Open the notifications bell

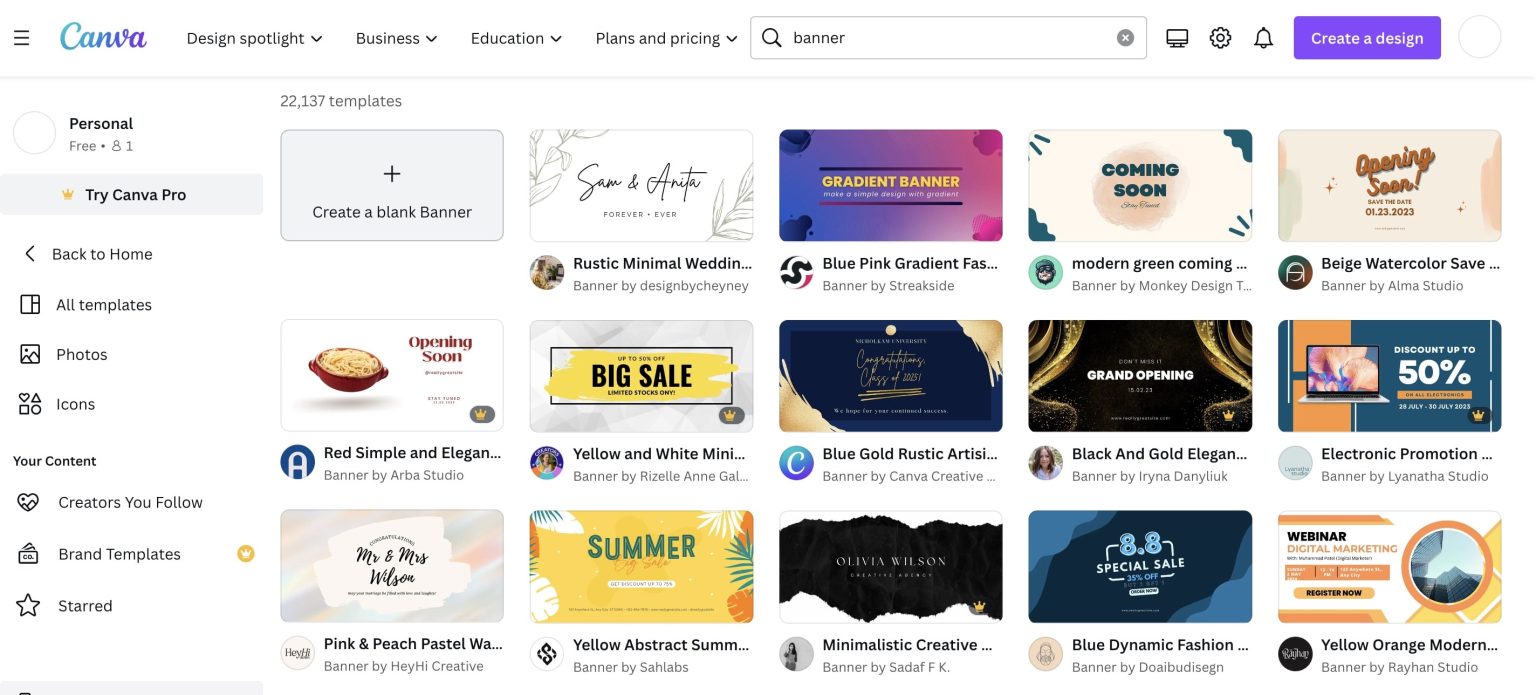pyautogui.click(x=1263, y=37)
